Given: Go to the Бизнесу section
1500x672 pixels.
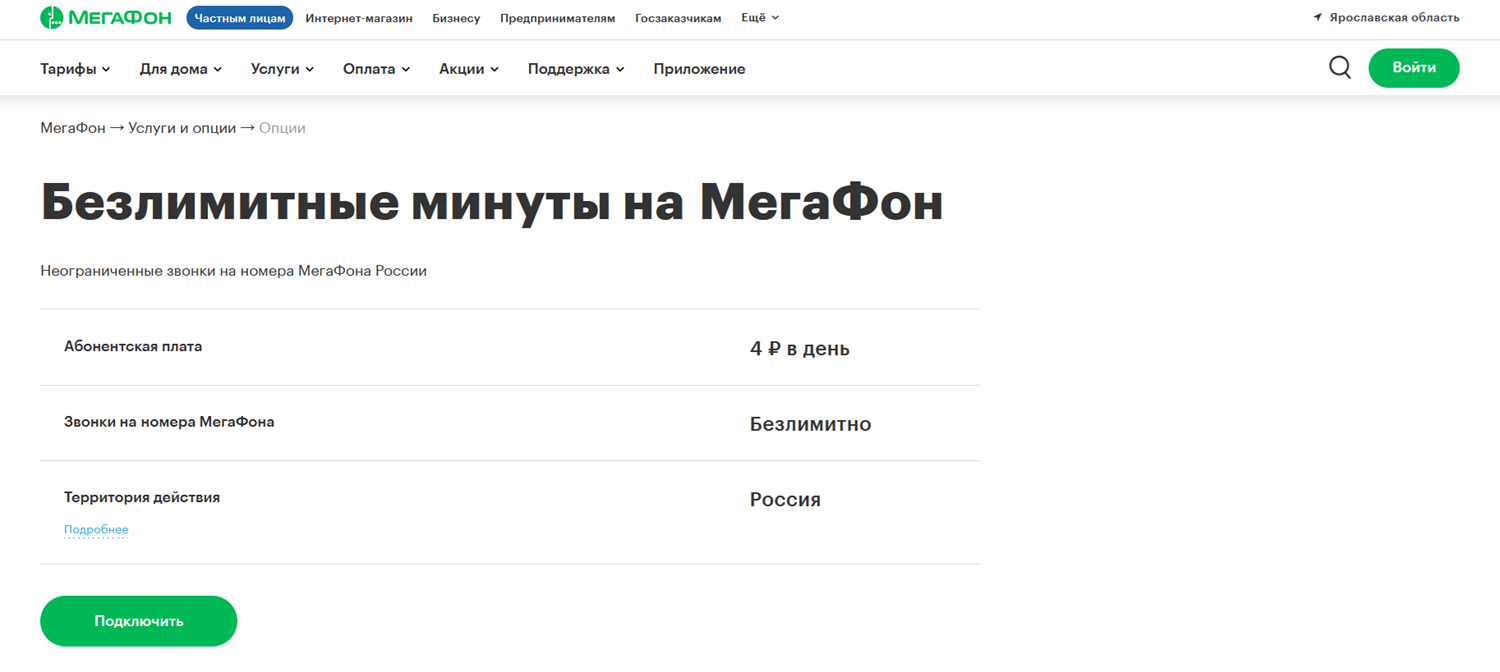Looking at the screenshot, I should [456, 18].
